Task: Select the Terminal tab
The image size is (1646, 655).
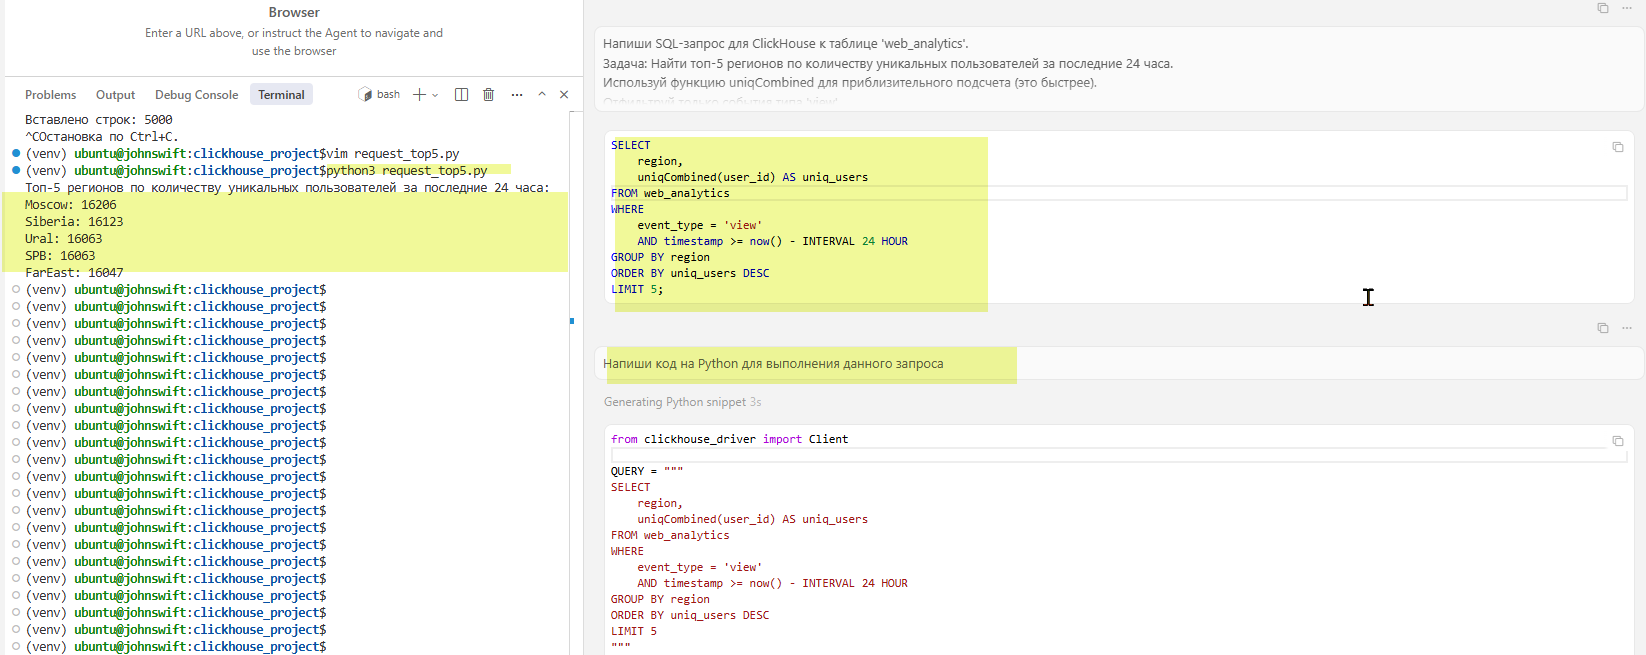Action: [281, 95]
